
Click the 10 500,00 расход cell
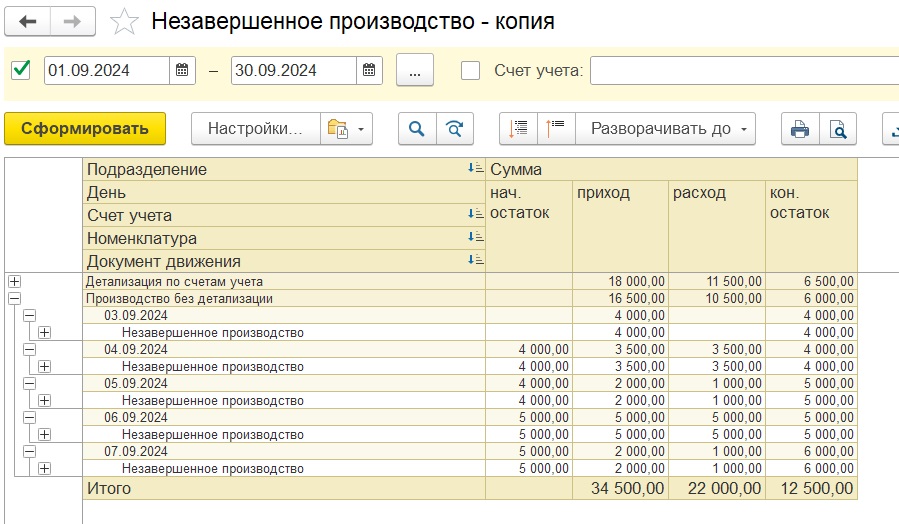pyautogui.click(x=717, y=299)
